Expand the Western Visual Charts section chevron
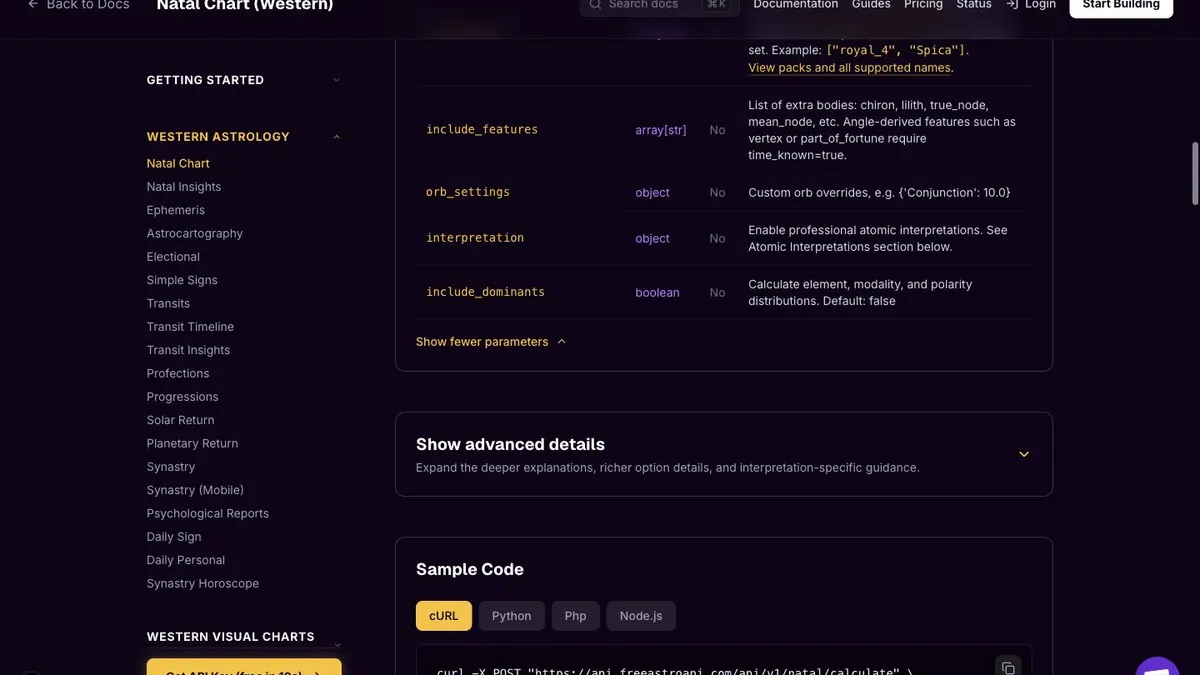 point(336,645)
